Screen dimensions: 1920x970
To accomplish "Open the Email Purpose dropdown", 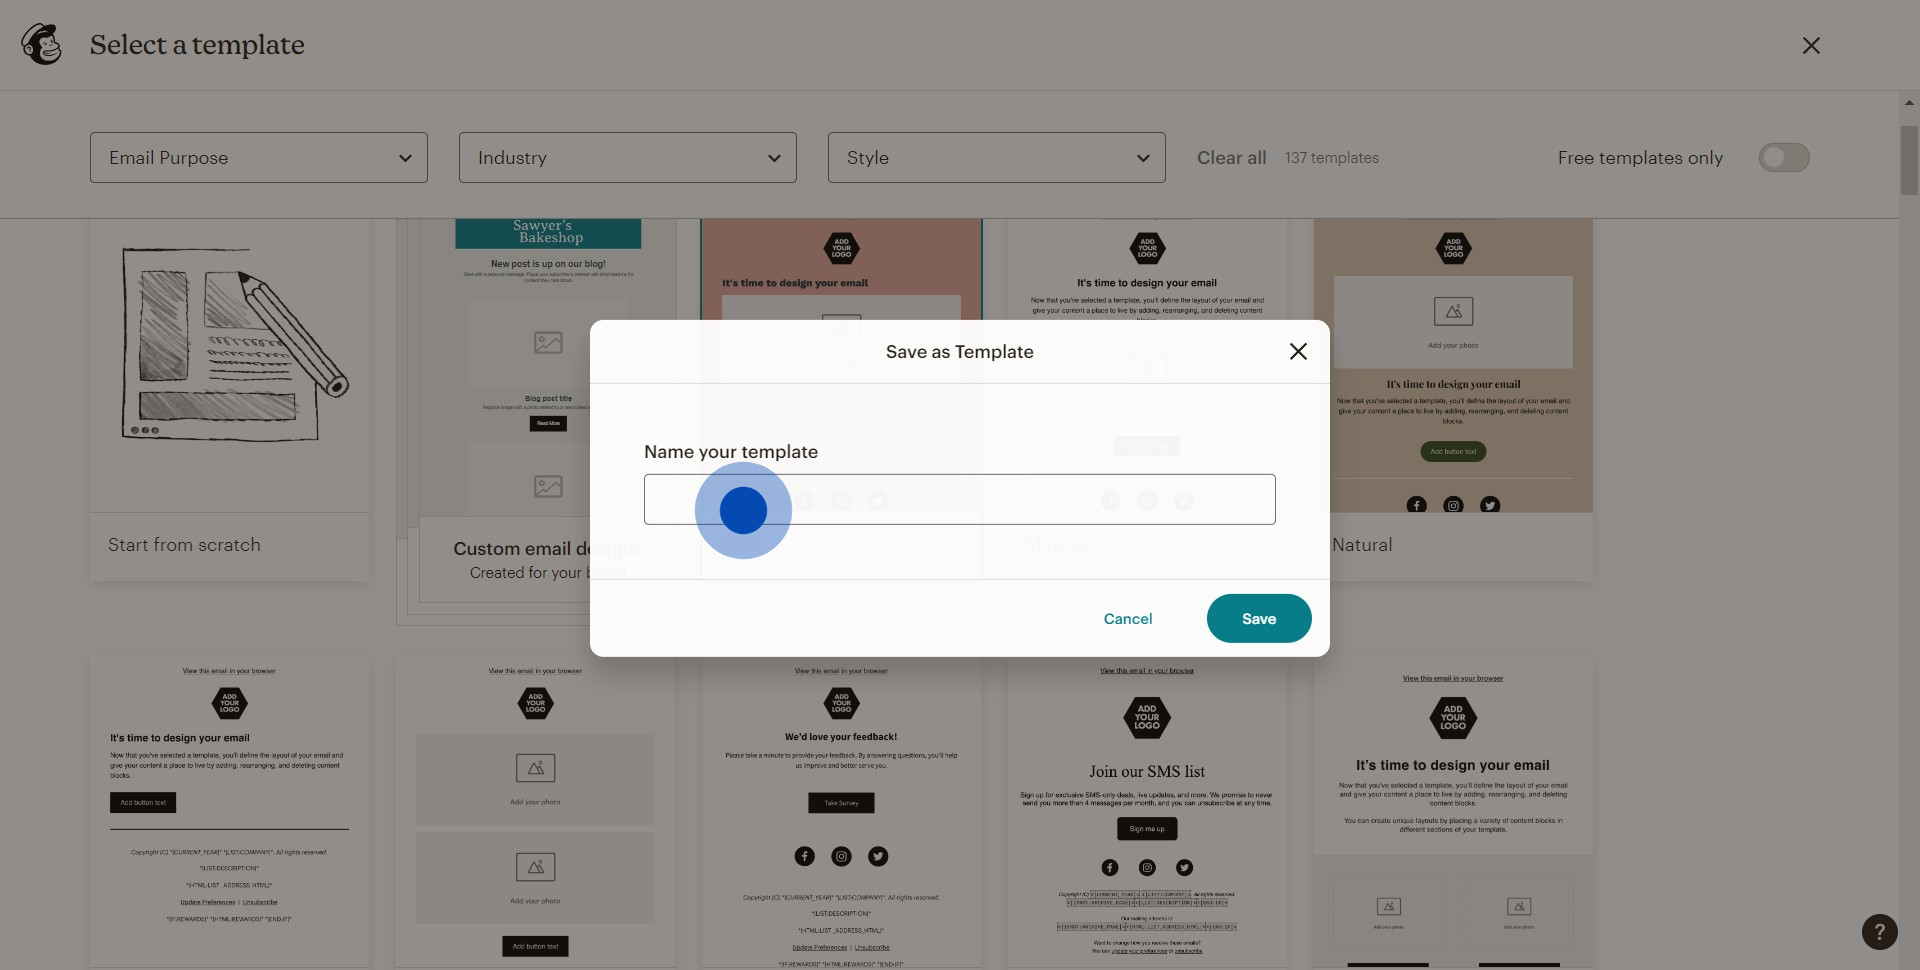I will point(259,158).
